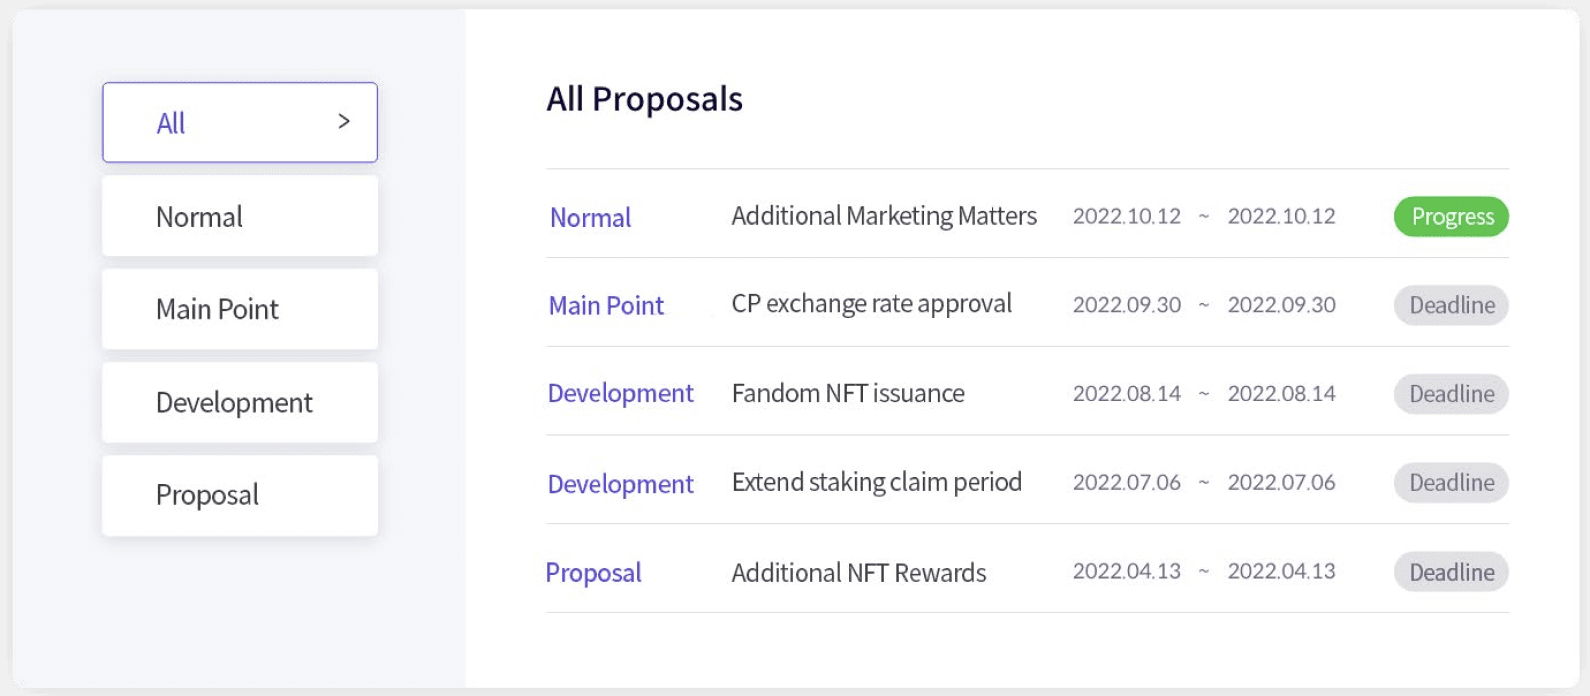The image size is (1590, 696).
Task: Click the 2022.10.12 start date in the first row
Action: pos(1126,216)
